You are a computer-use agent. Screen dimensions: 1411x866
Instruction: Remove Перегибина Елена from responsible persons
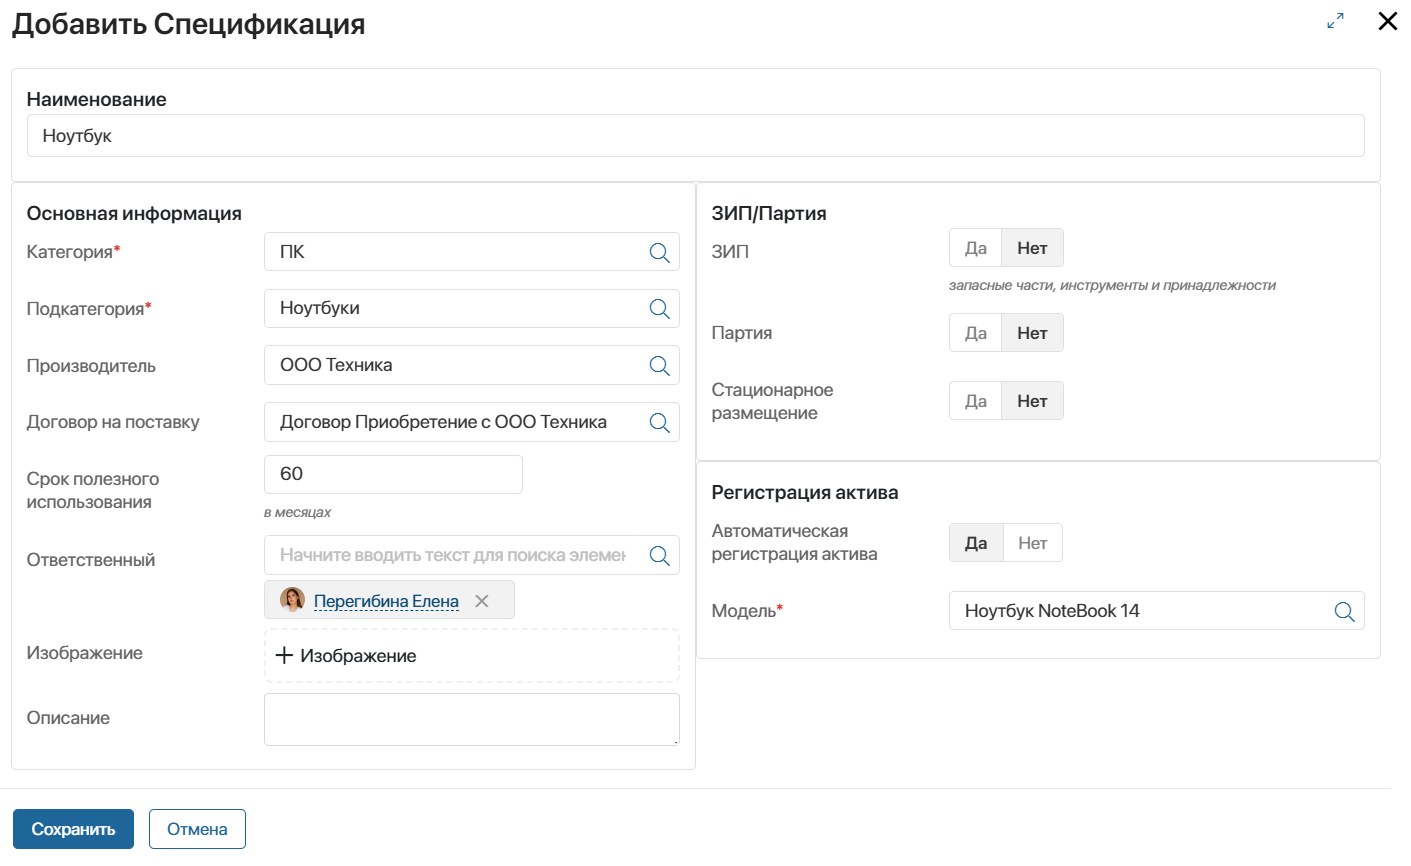tap(482, 601)
